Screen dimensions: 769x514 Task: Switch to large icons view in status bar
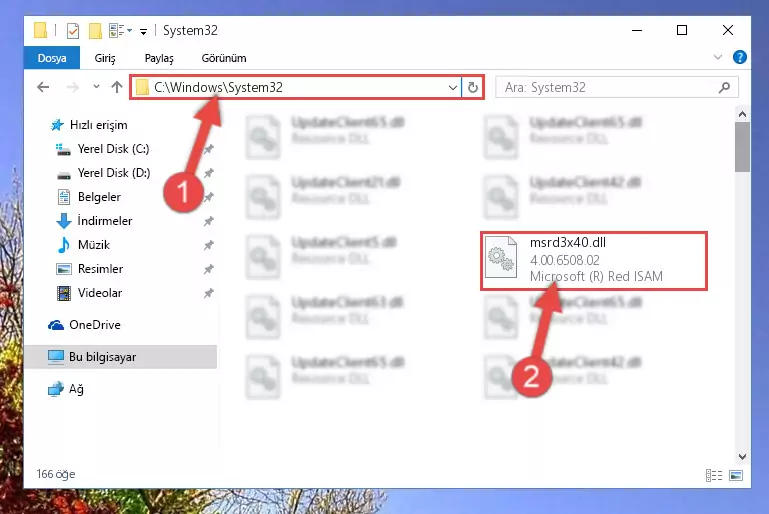tap(736, 475)
